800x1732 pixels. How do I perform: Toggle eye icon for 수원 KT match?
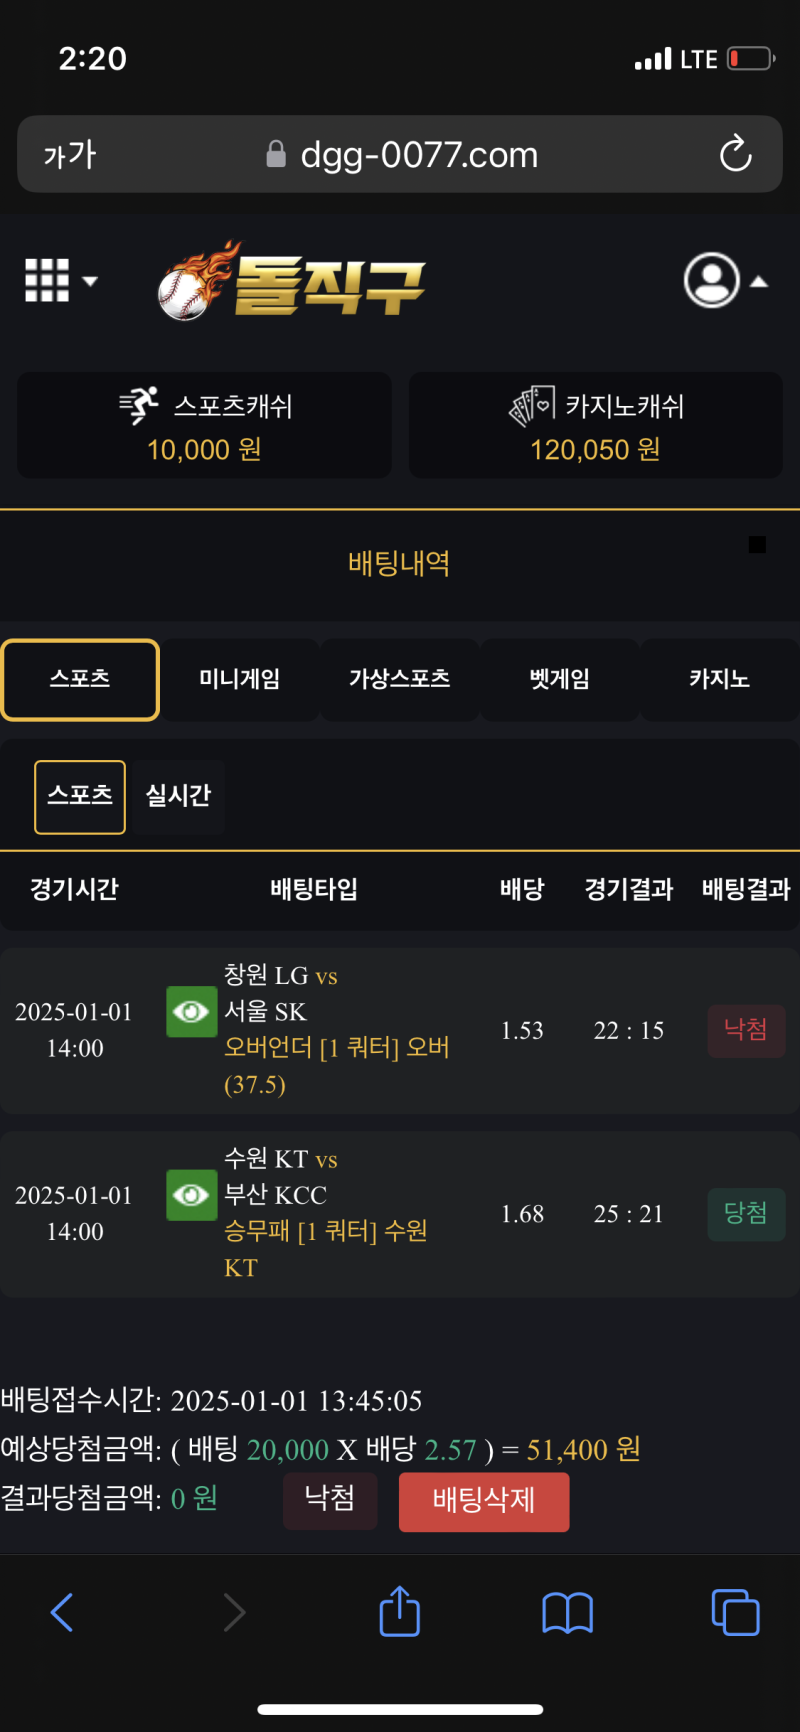[x=191, y=1195]
